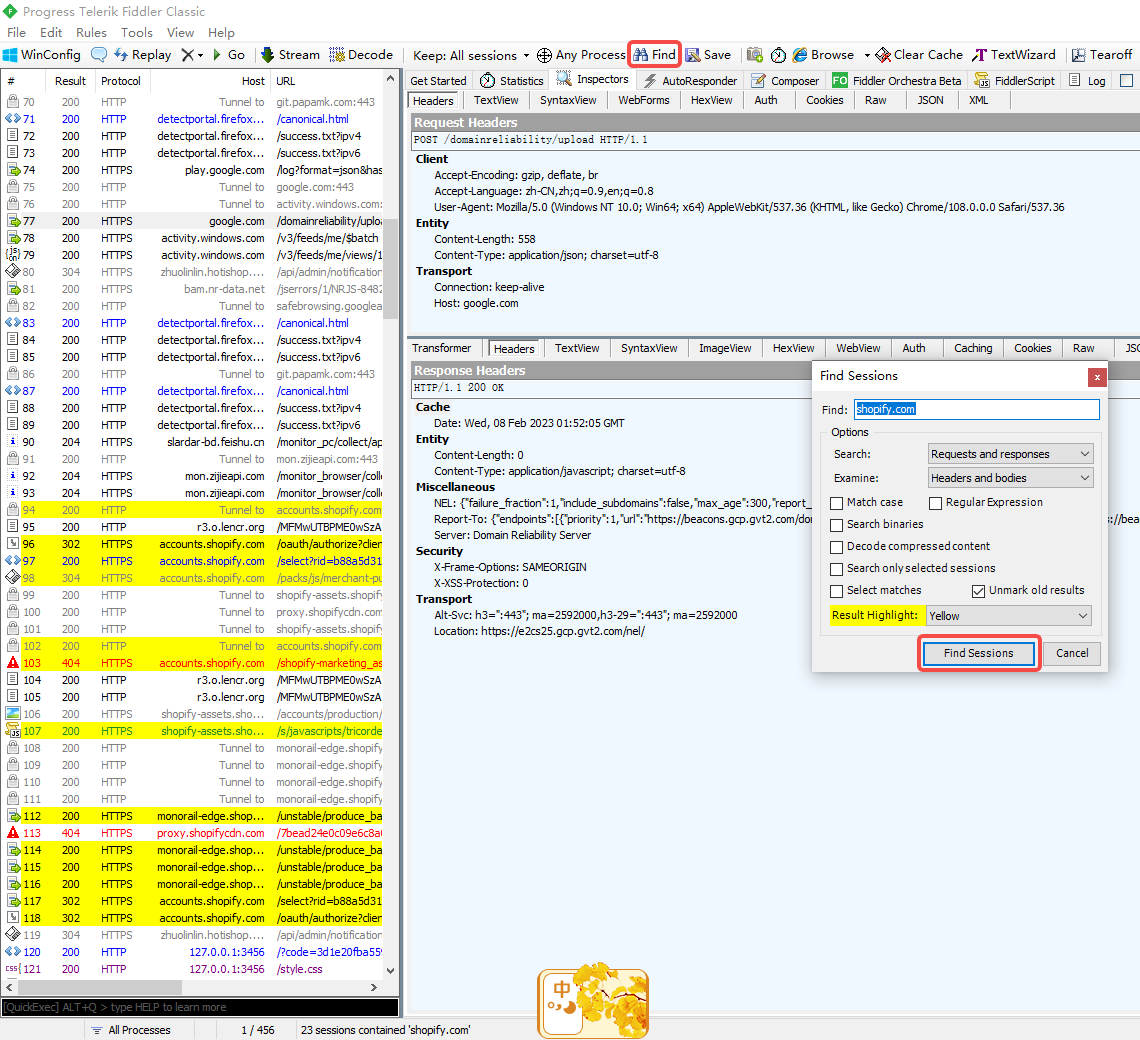Viewport: 1140px width, 1040px height.
Task: Open the Search scope dropdown
Action: tap(1010, 454)
